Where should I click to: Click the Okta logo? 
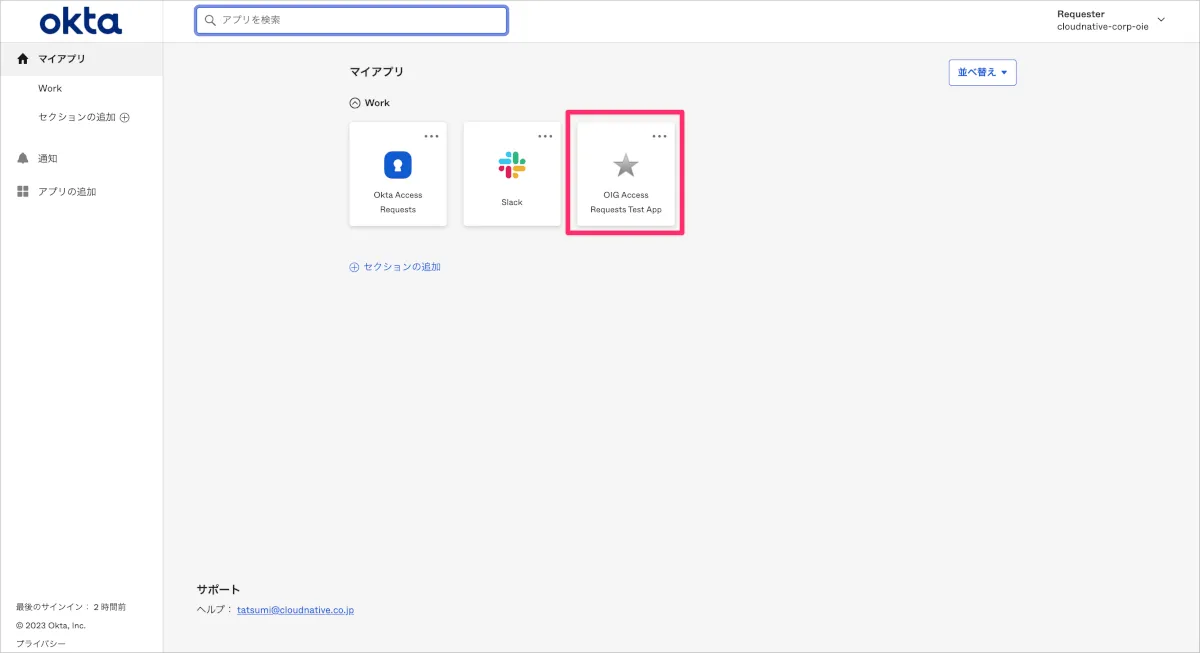point(80,21)
